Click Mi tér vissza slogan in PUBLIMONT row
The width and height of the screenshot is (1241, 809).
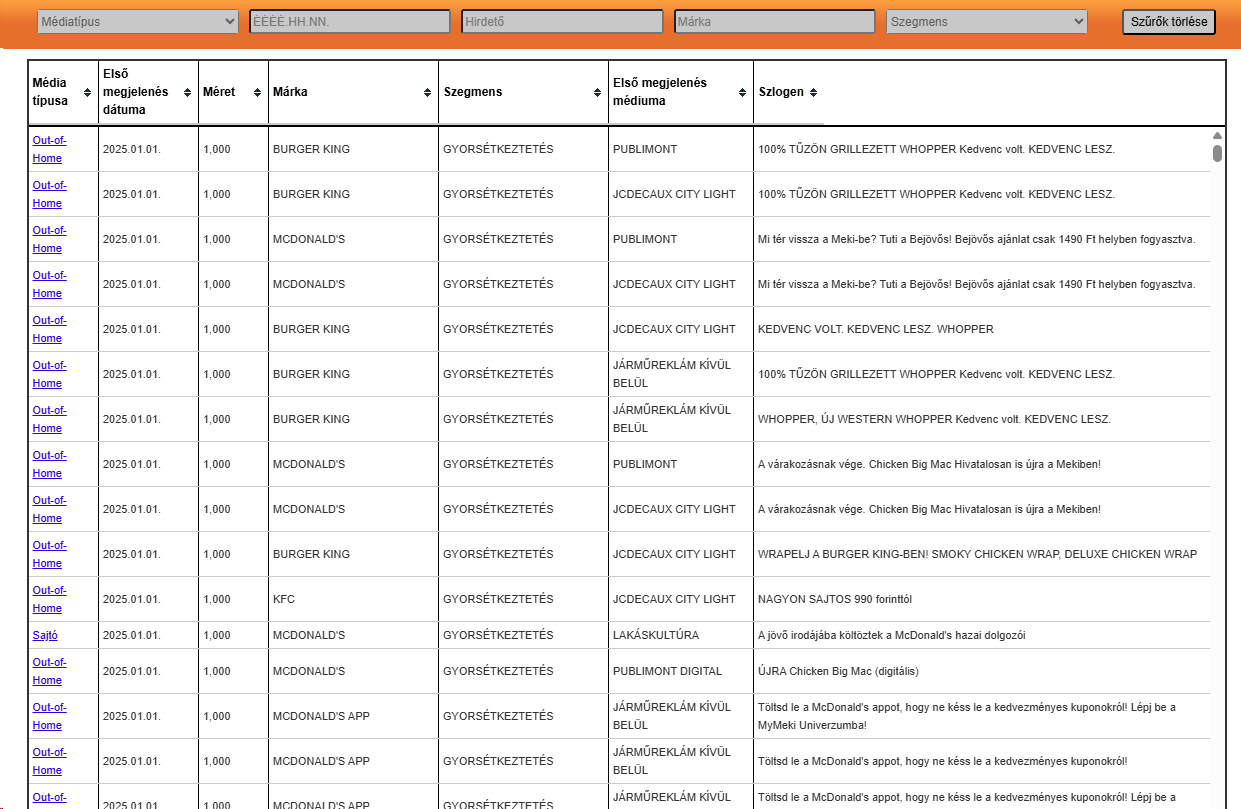pos(977,239)
